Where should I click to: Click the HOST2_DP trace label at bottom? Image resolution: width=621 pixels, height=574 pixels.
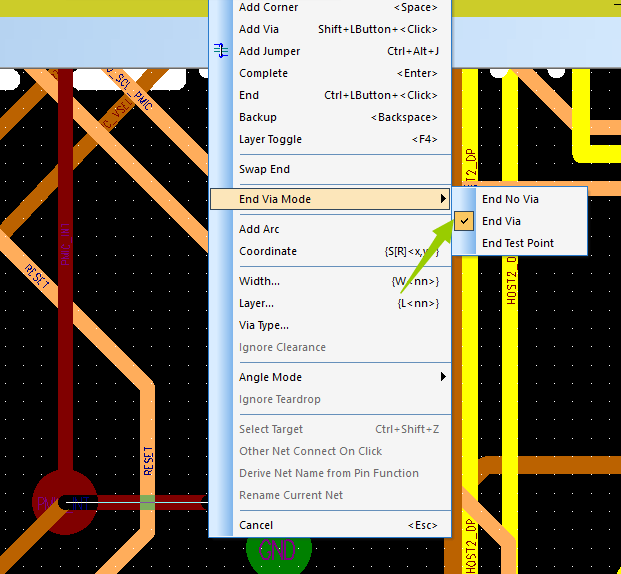point(471,546)
